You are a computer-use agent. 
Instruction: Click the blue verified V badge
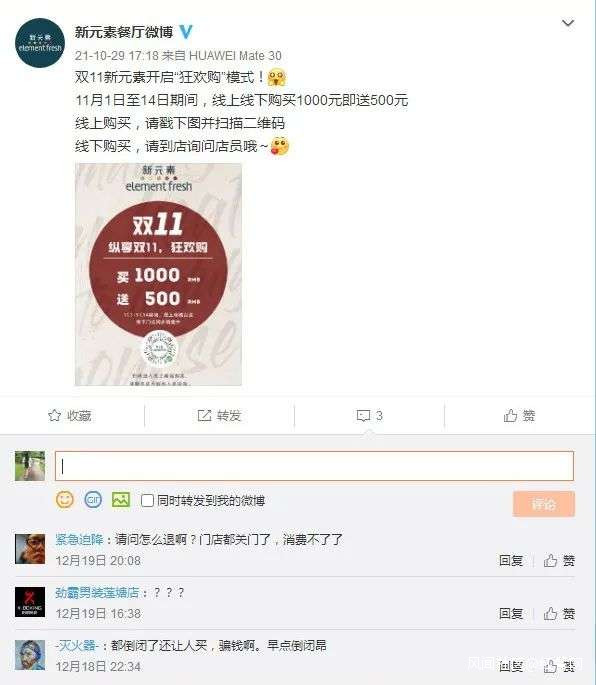tap(186, 32)
